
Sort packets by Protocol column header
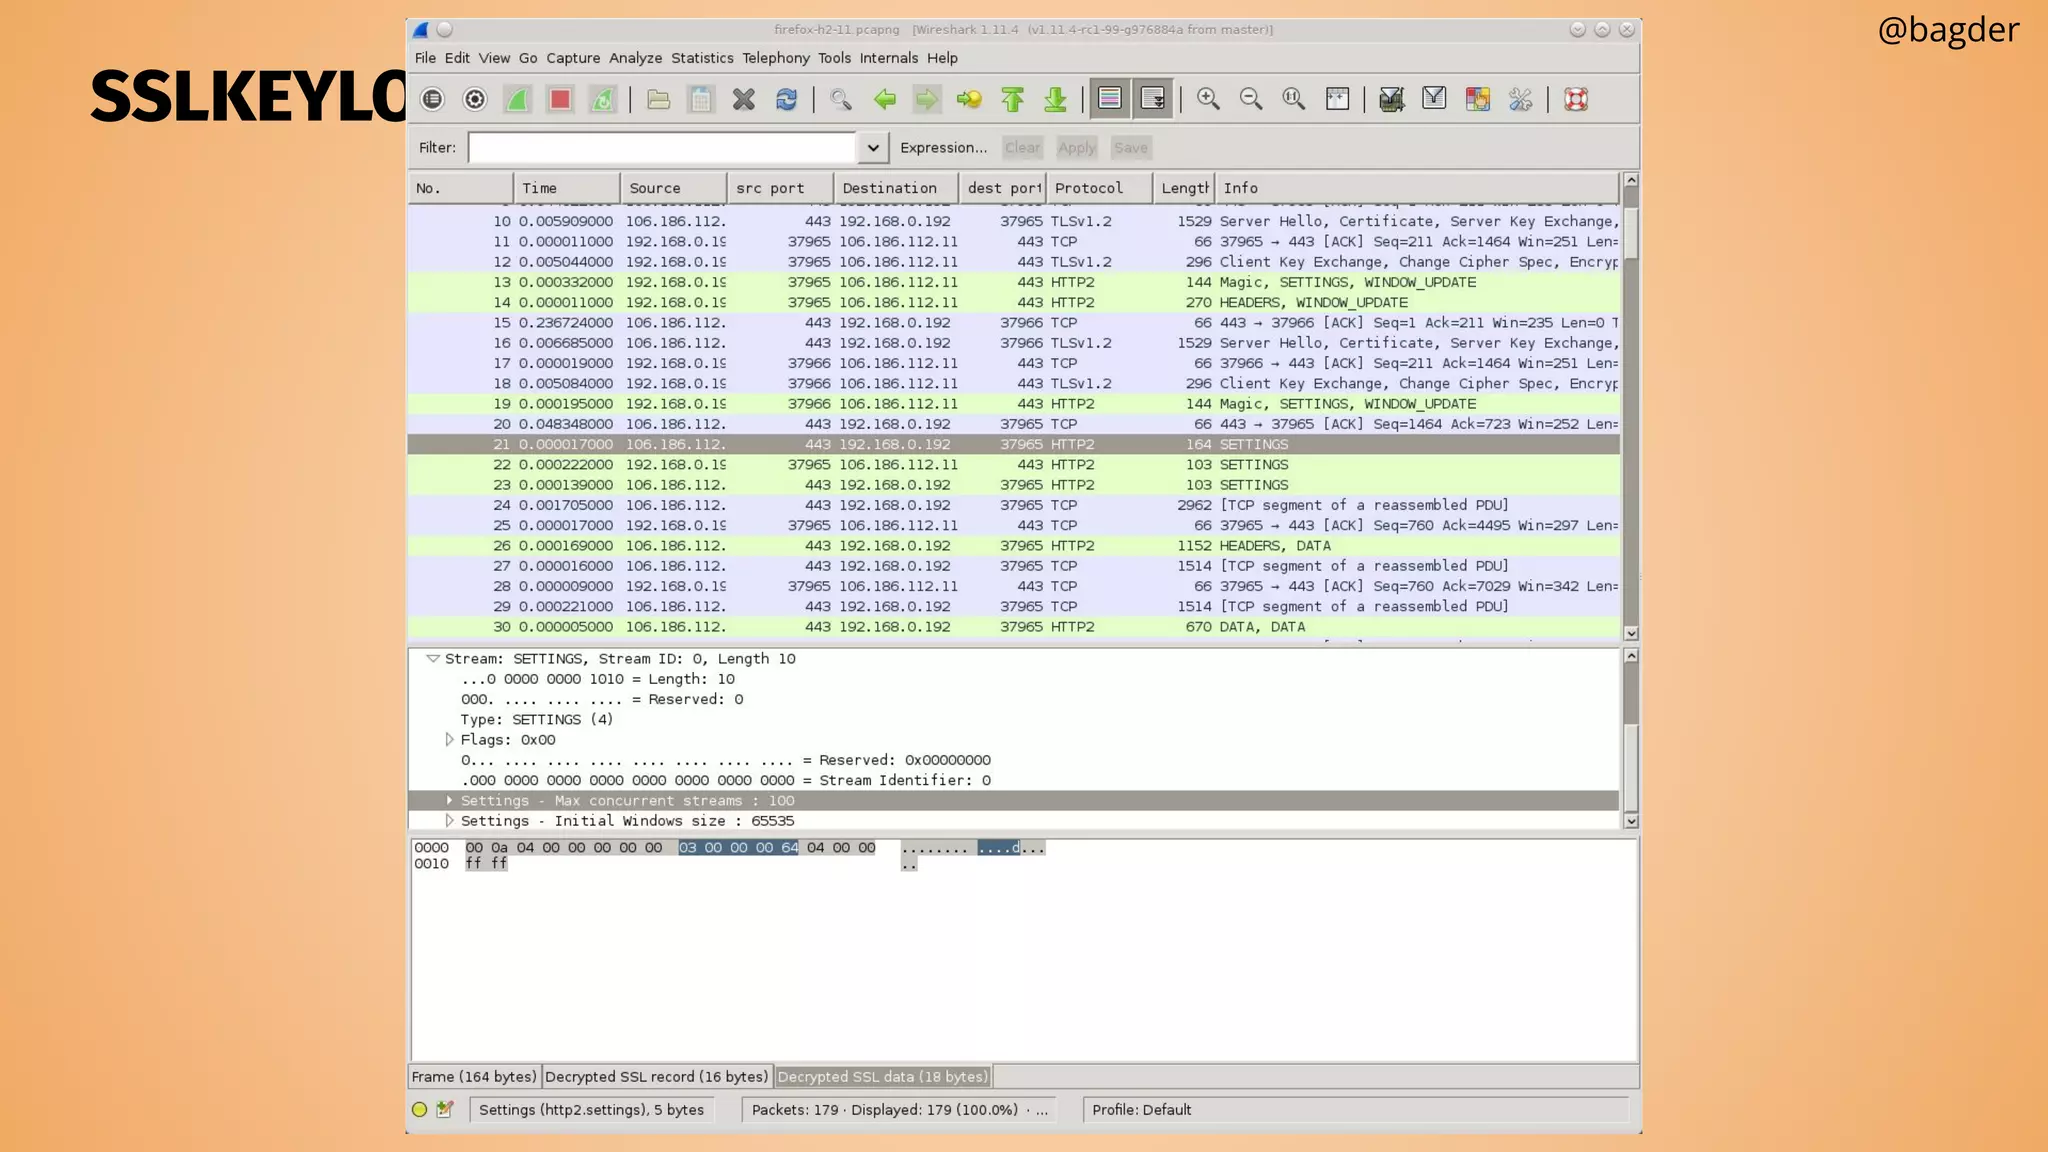(x=1099, y=188)
